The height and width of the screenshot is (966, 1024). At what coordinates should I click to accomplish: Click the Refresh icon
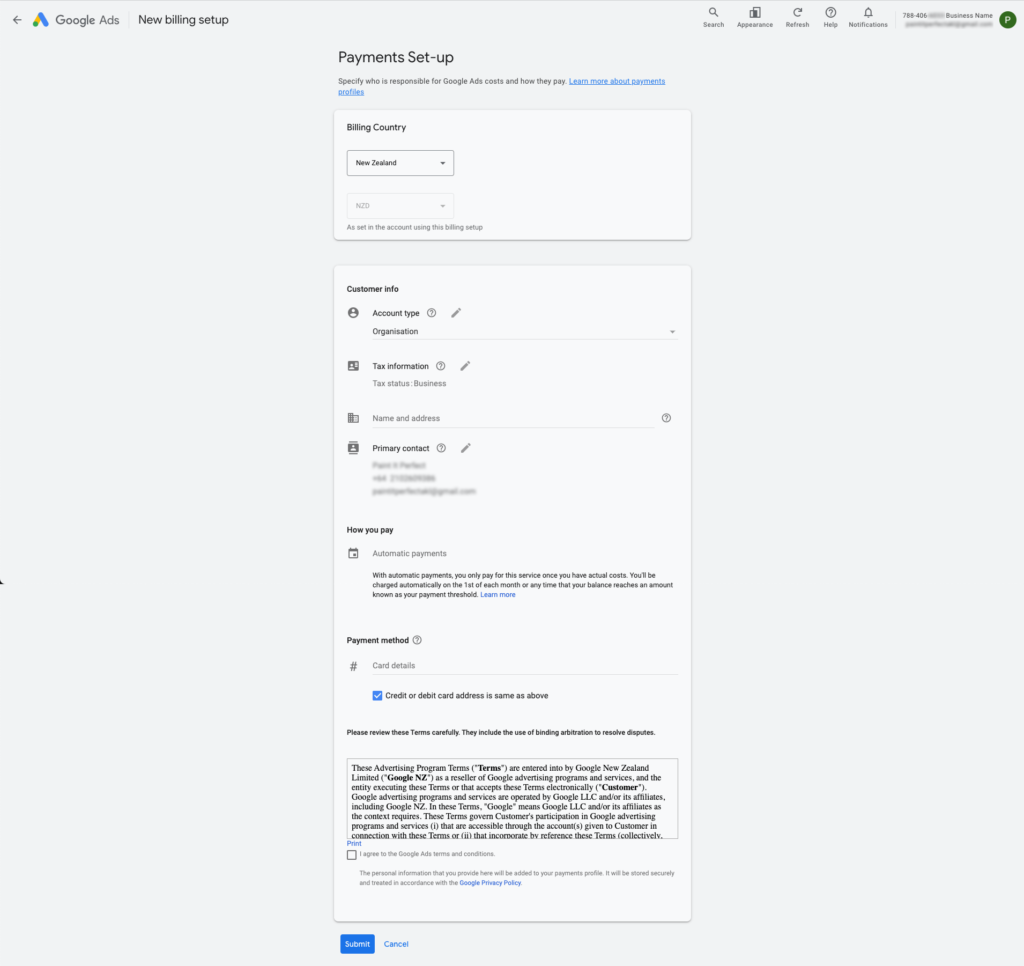pyautogui.click(x=797, y=13)
